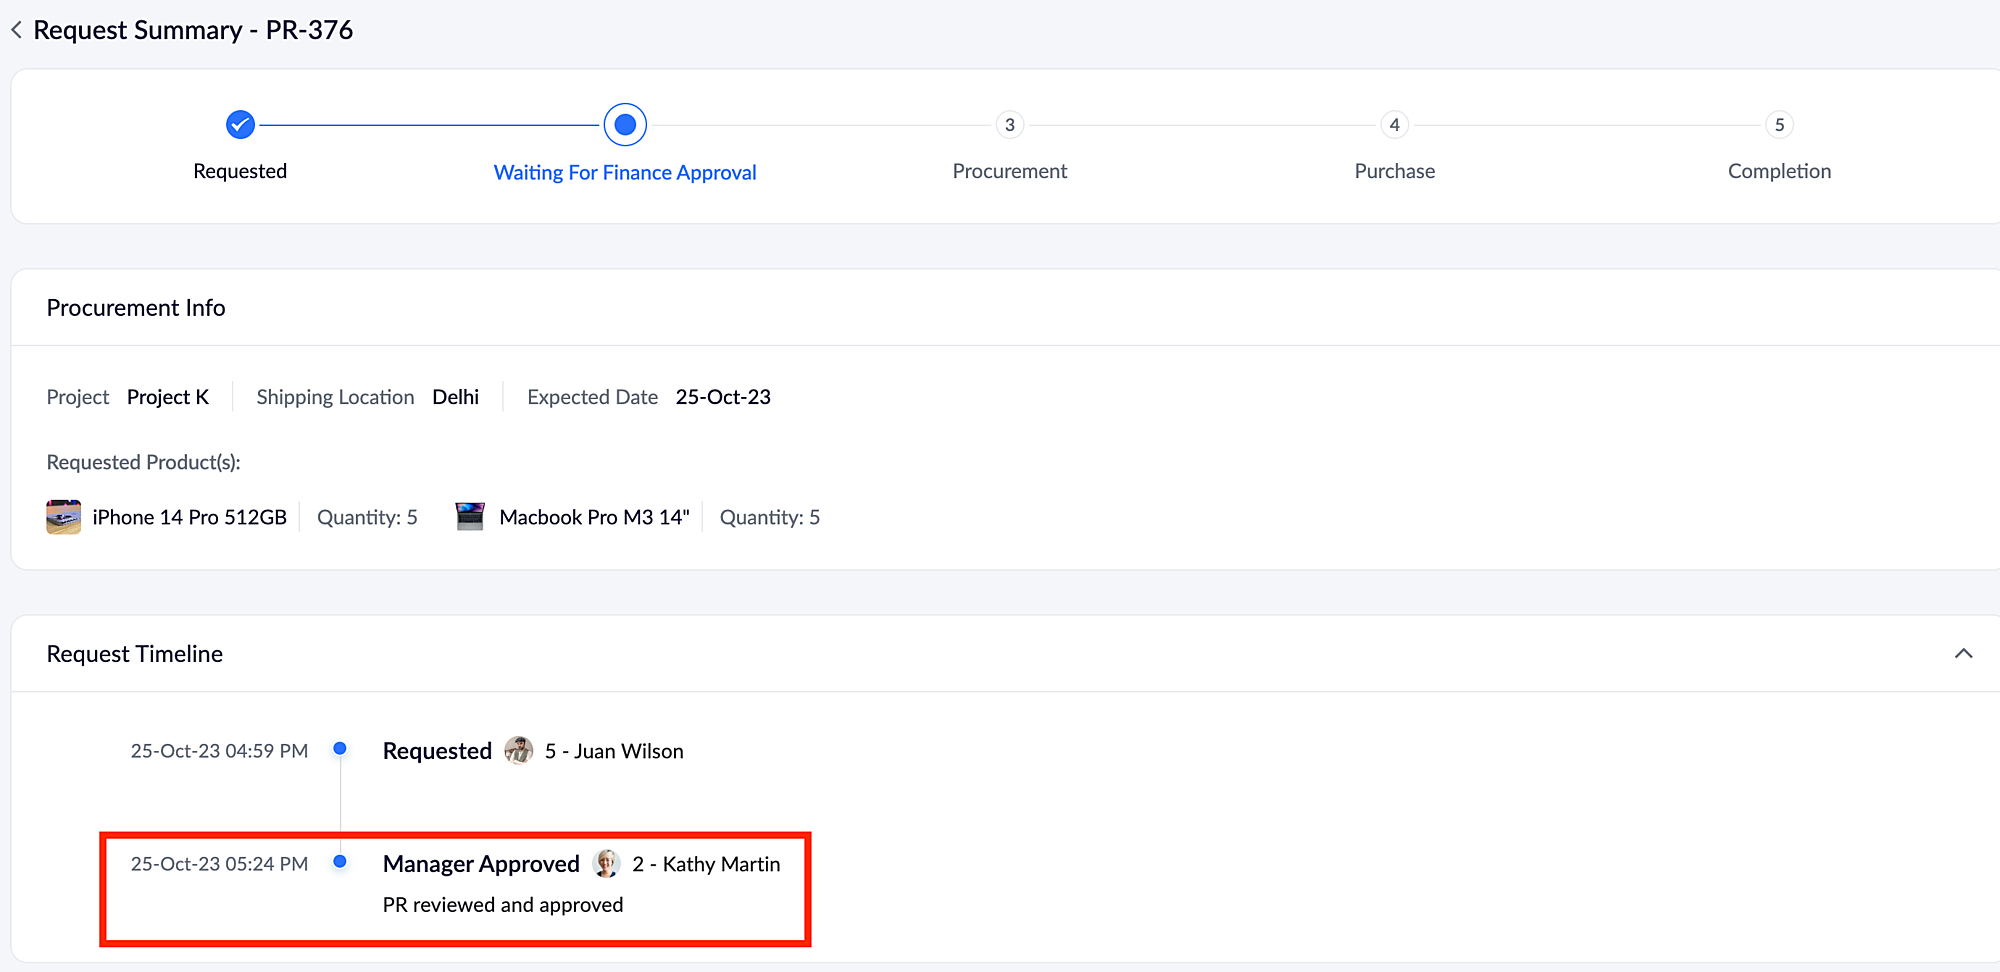Click the back arrow beside Request Summary

pyautogui.click(x=17, y=30)
